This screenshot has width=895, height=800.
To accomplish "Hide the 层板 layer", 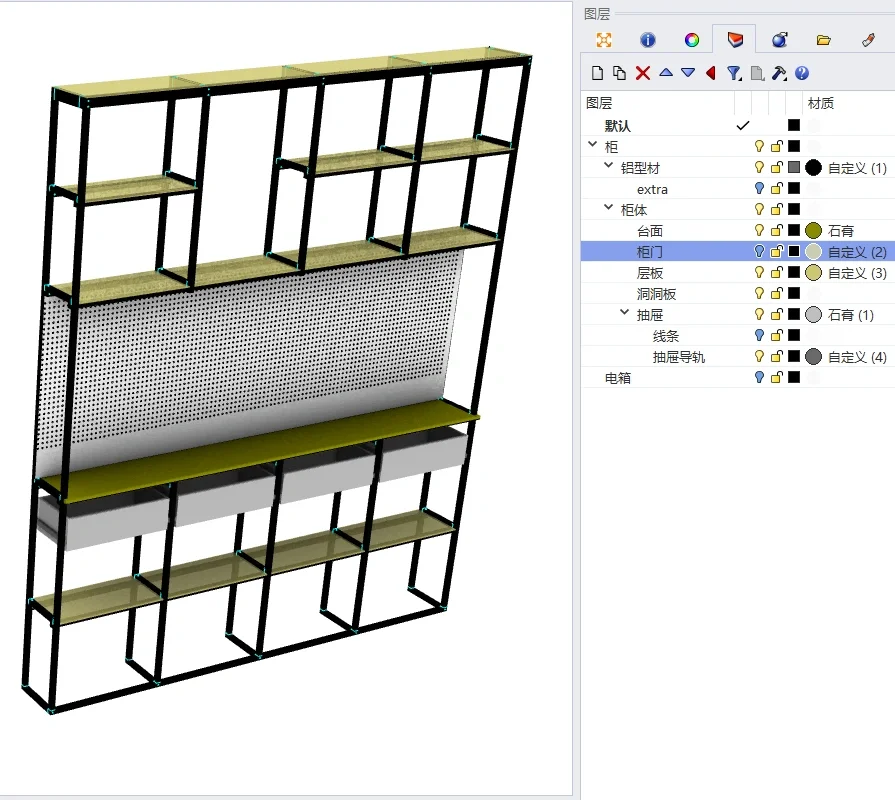I will 759,272.
